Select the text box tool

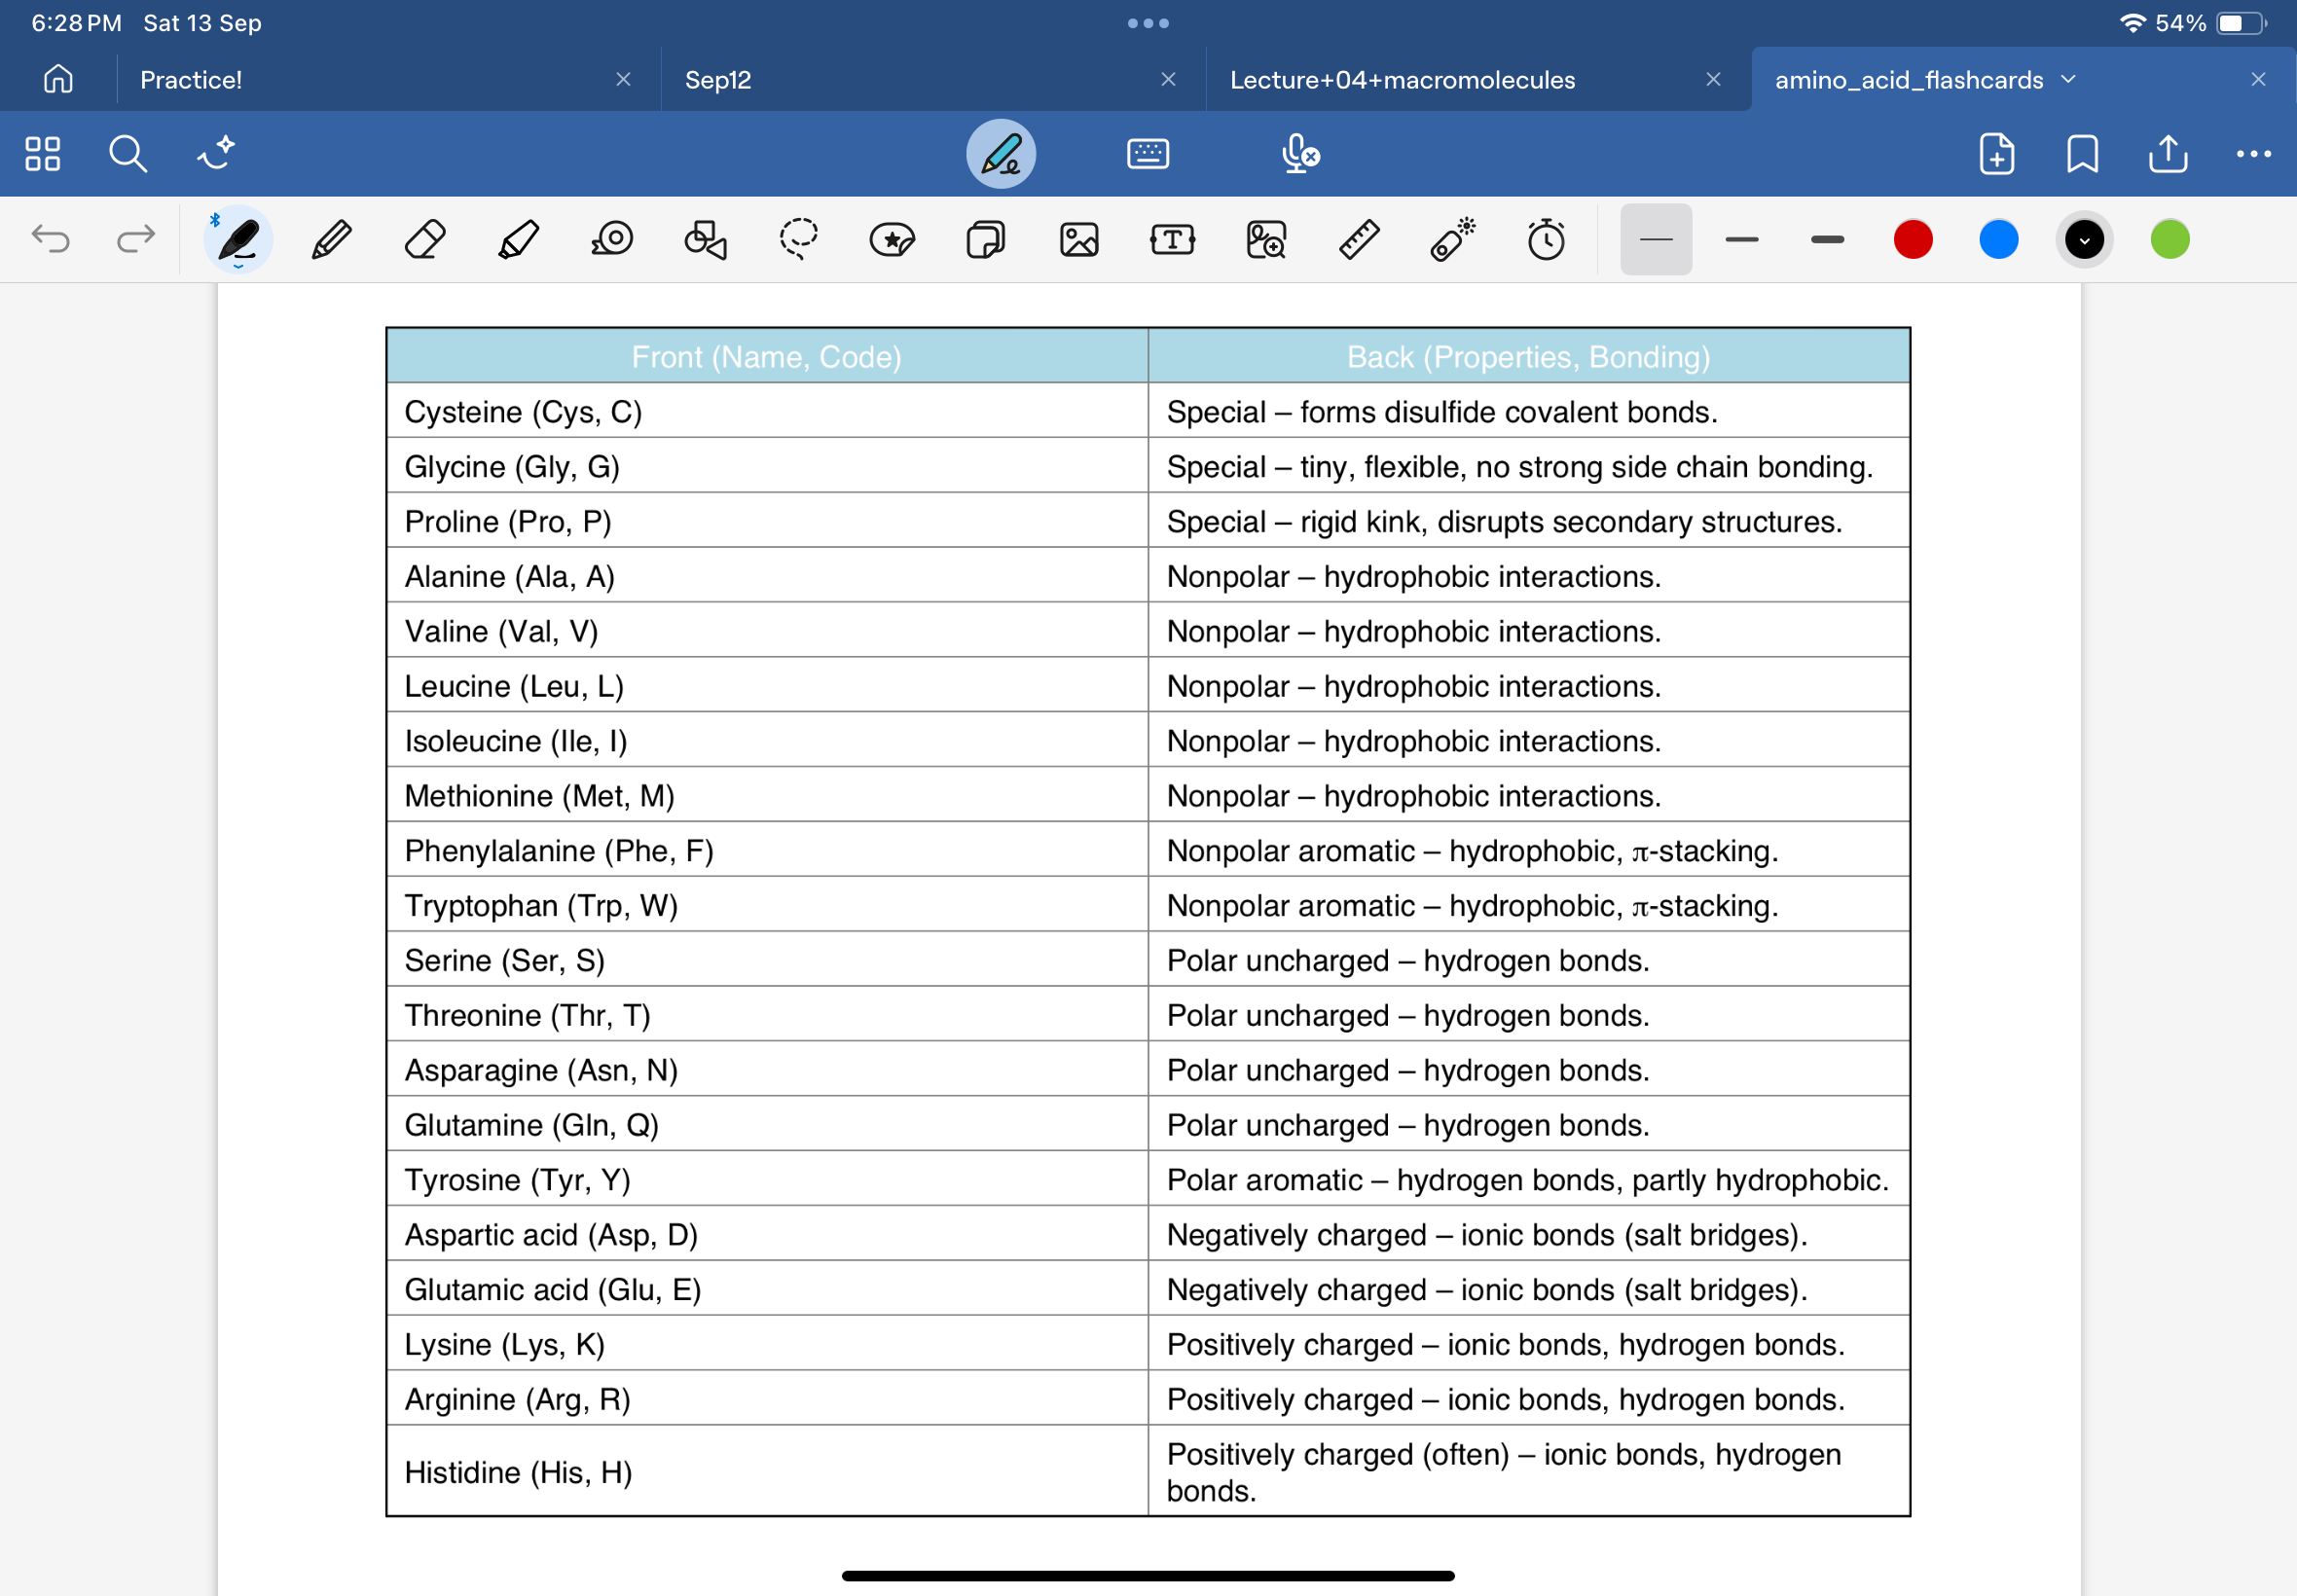click(x=1172, y=239)
